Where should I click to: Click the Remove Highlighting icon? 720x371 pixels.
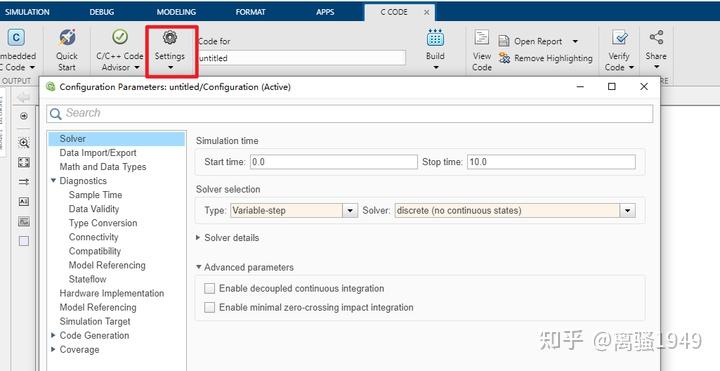coord(505,58)
